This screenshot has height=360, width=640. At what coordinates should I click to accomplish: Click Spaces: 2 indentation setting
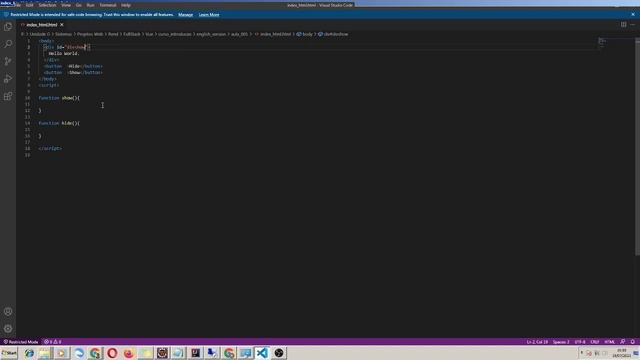tap(561, 342)
